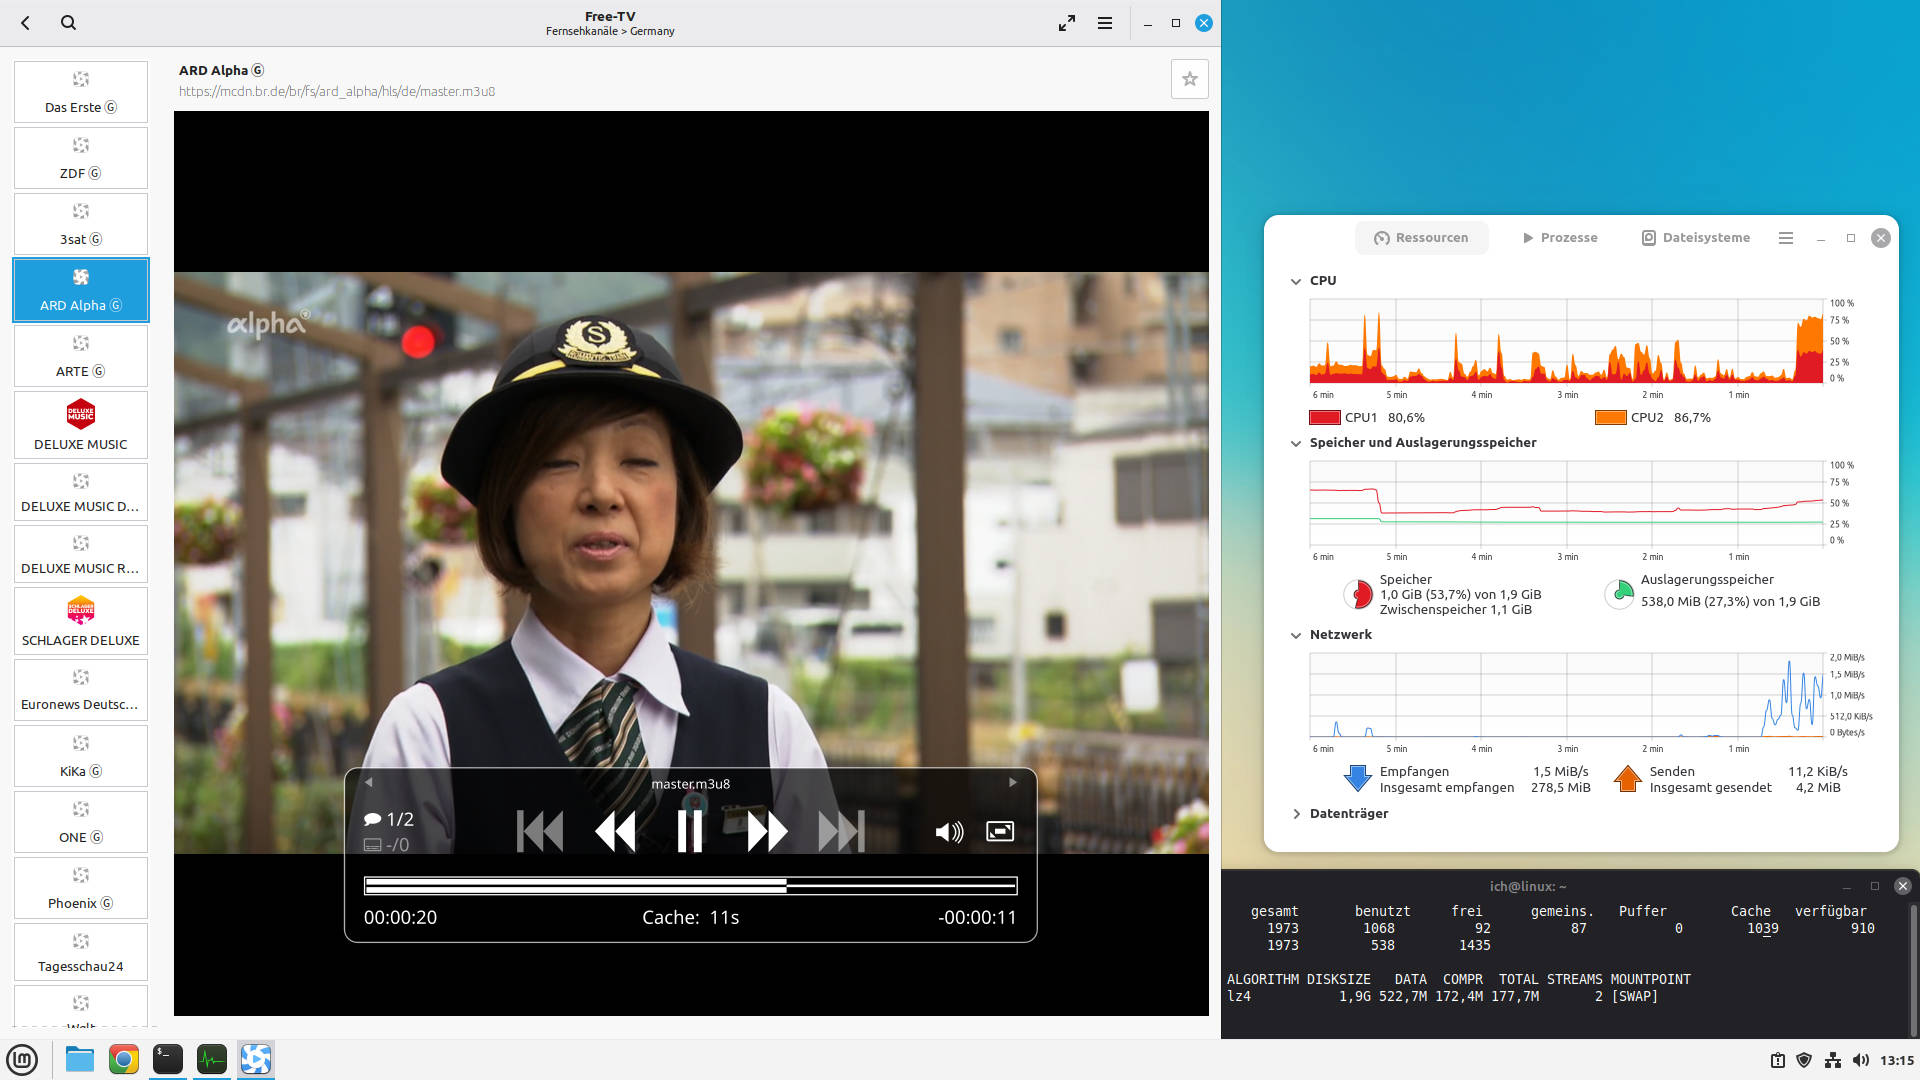This screenshot has height=1080, width=1920.
Task: Pause the video with the pause button
Action: tap(689, 831)
